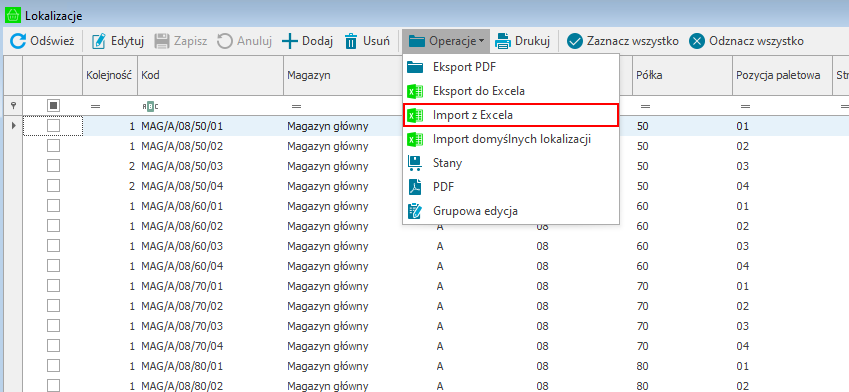Choose Eksport do Excela menu entry
Viewport: 849px width, 392px height.
[511, 92]
